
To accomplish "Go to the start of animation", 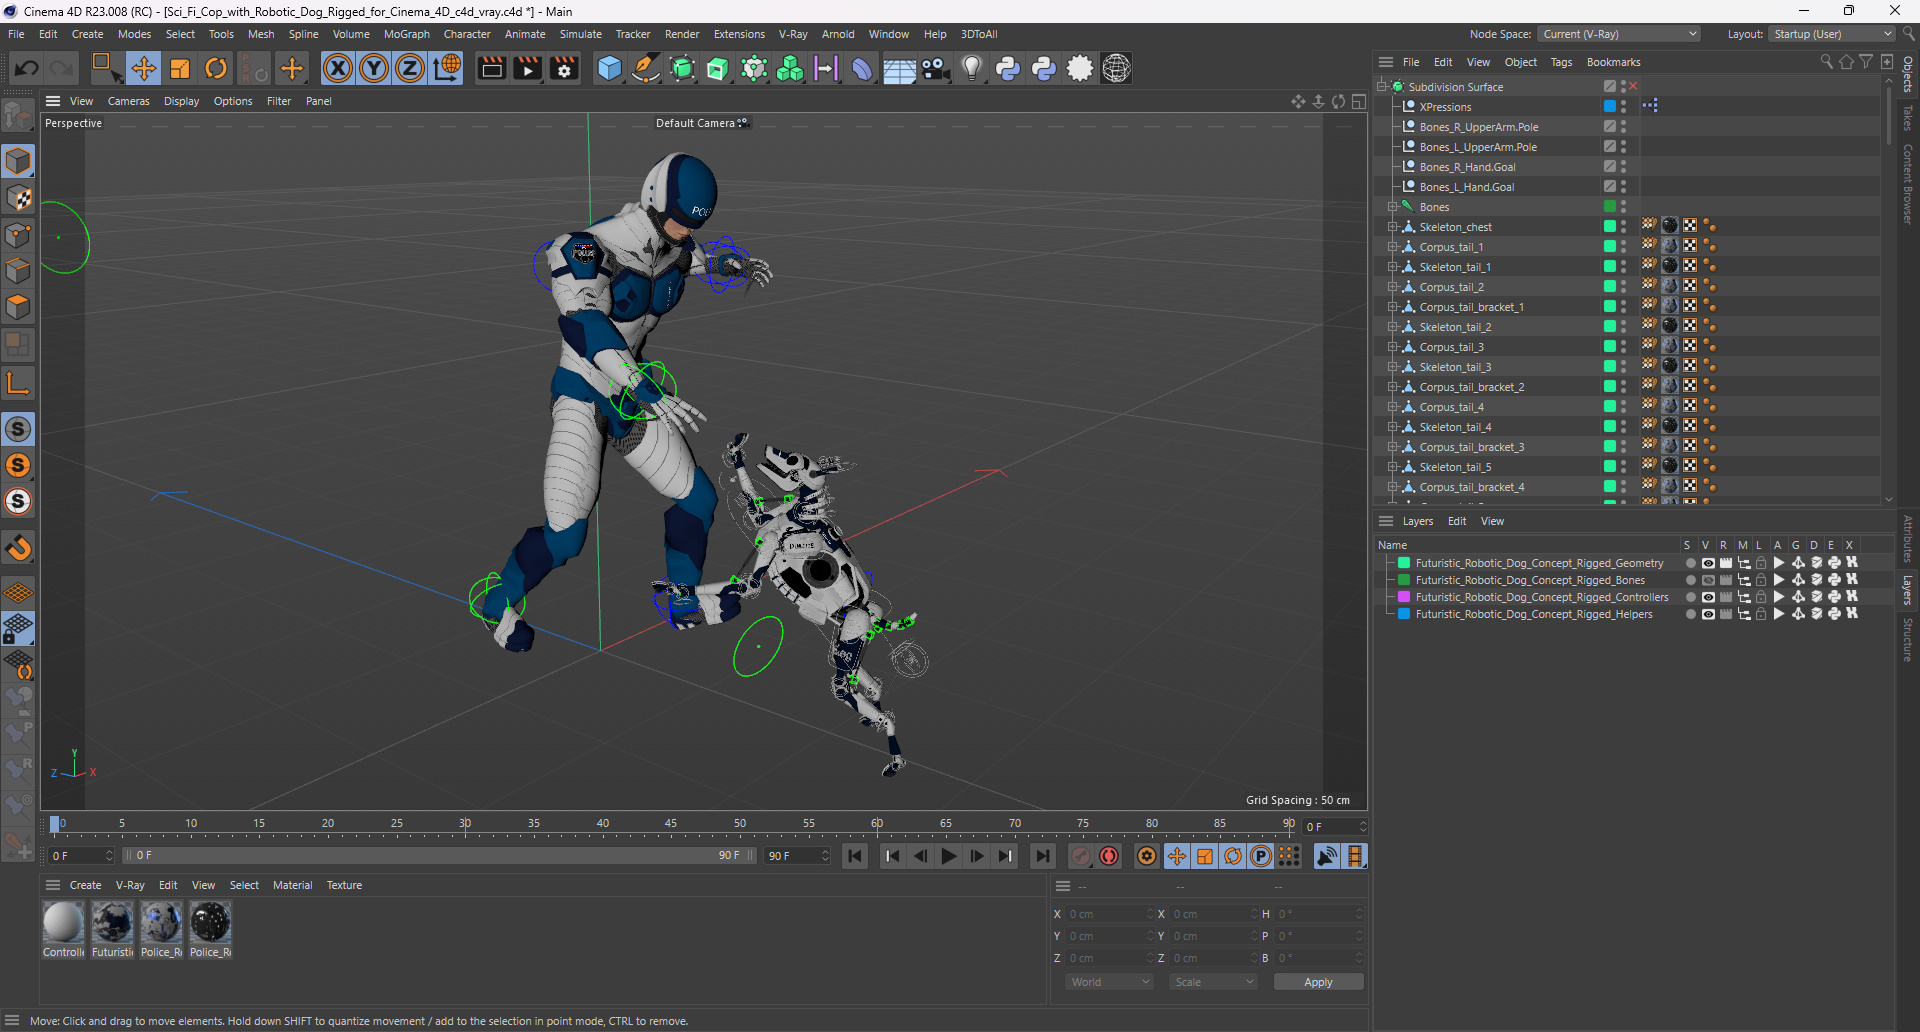I will (x=855, y=856).
